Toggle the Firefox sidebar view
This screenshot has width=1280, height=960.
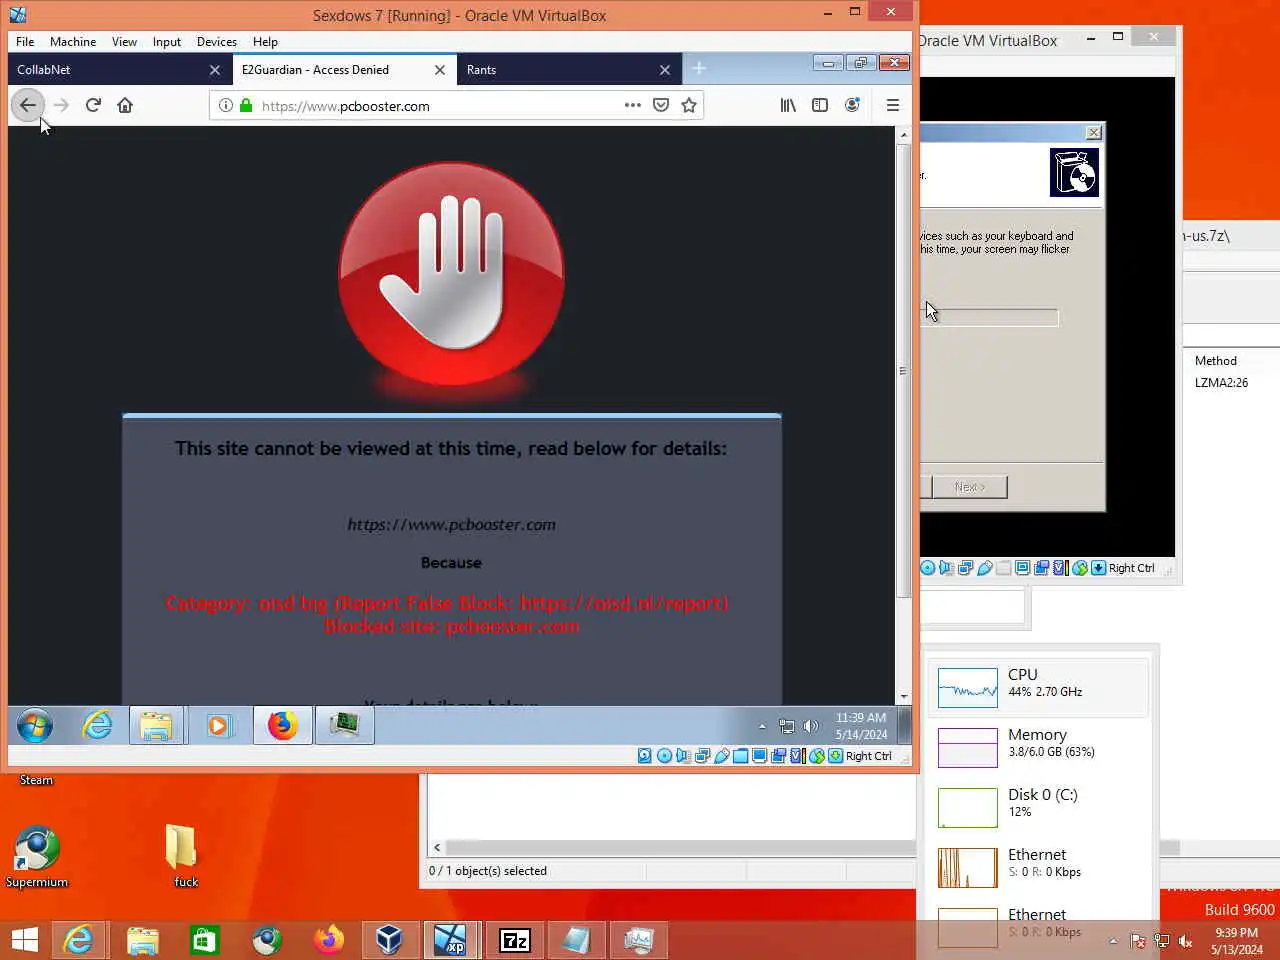[820, 105]
